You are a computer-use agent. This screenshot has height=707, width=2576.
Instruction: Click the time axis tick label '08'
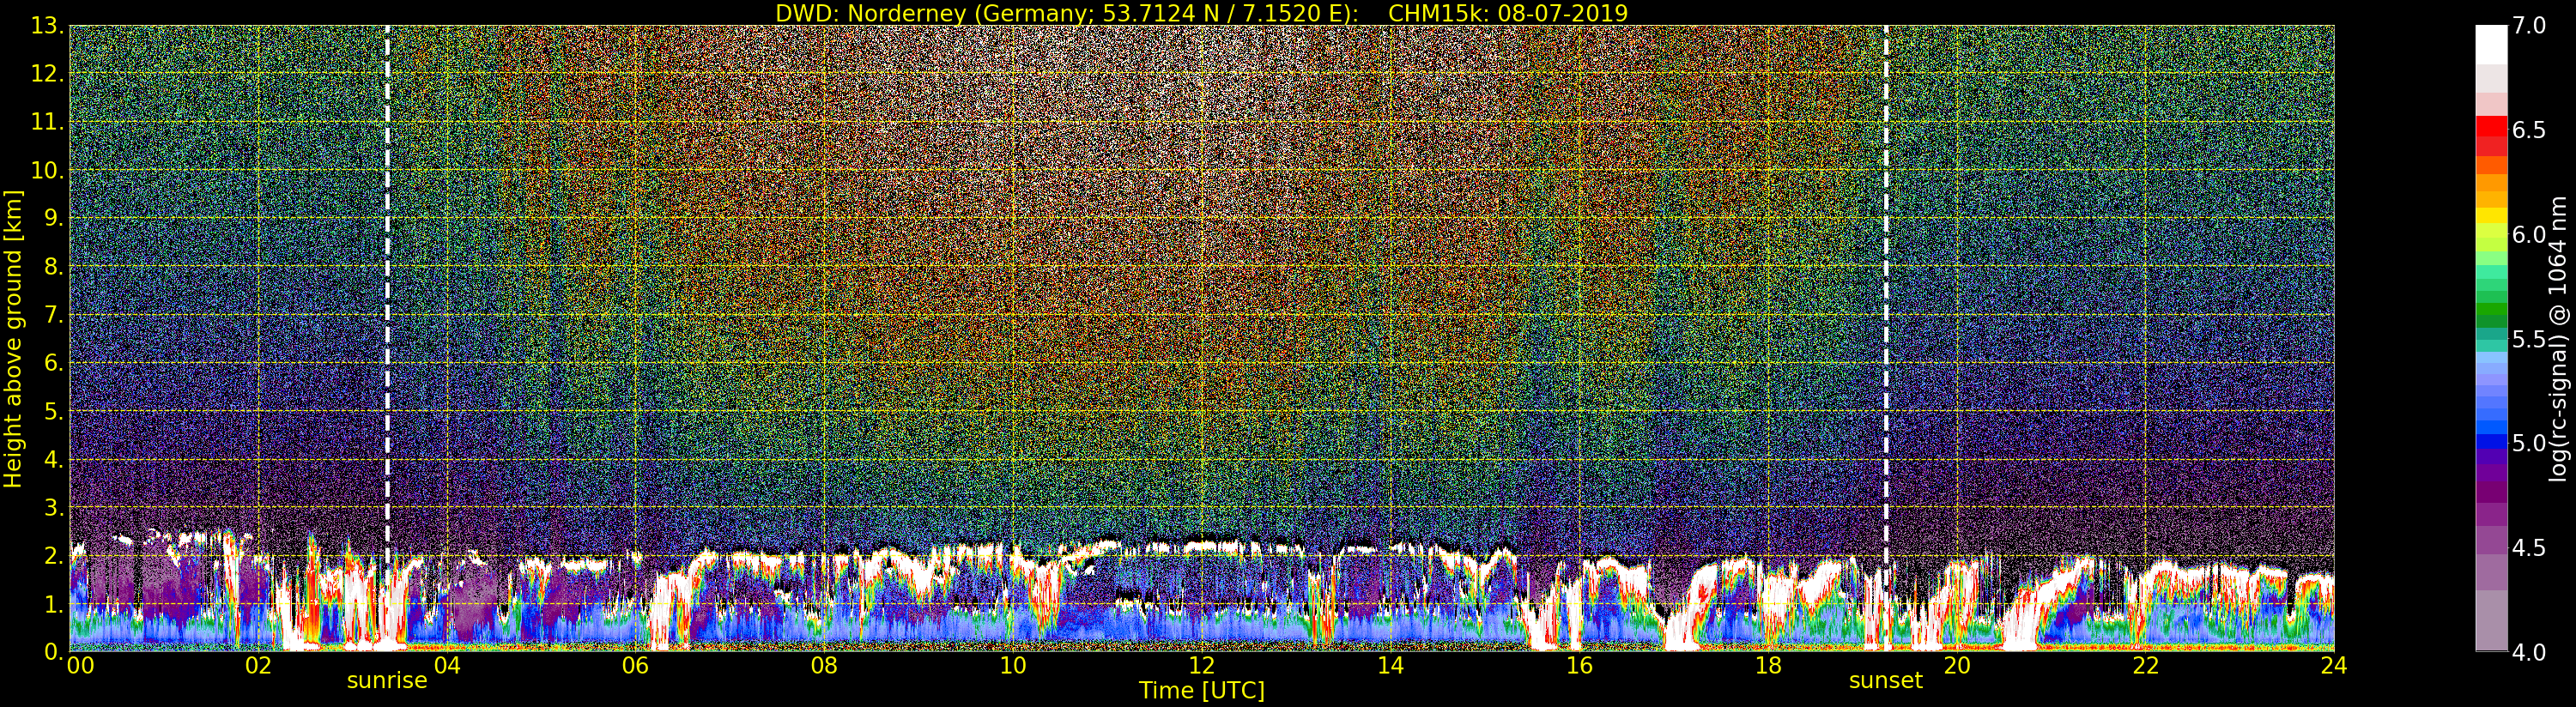point(824,666)
